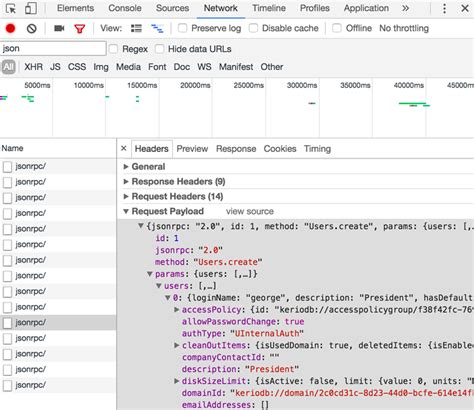This screenshot has width=474, height=410.
Task: Close the request details pane
Action: 124,148
